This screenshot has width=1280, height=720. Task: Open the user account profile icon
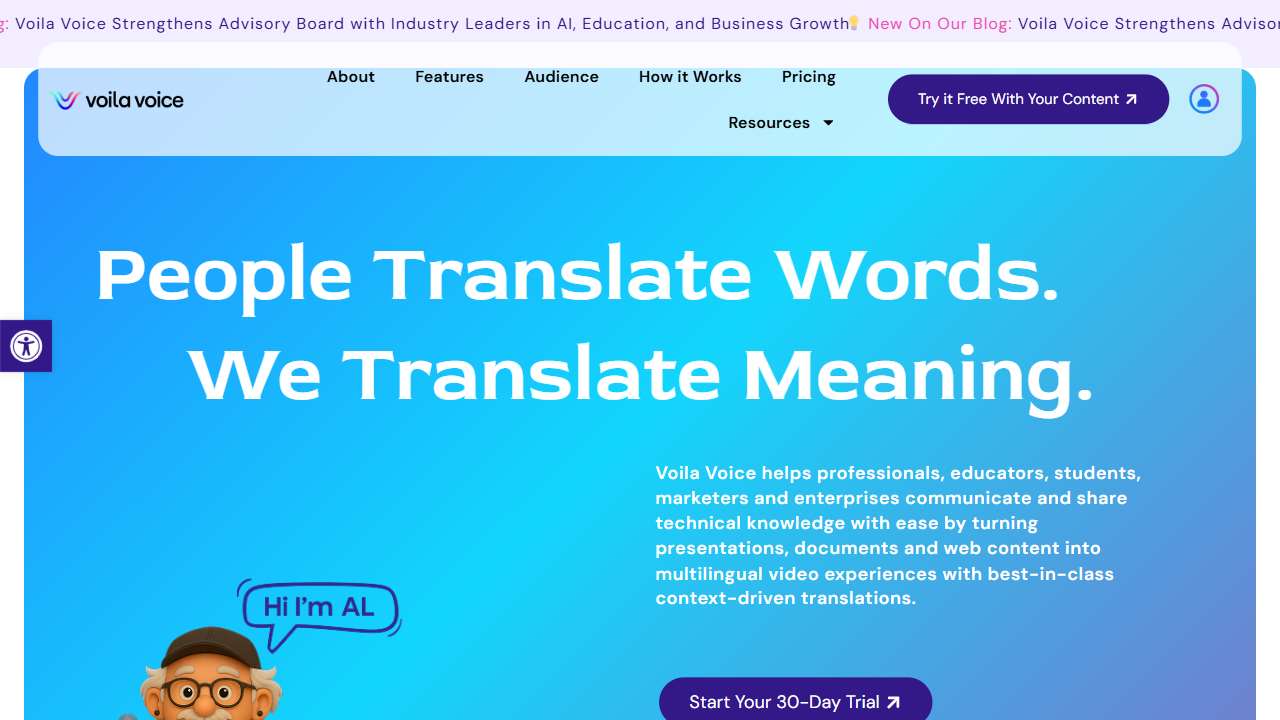tap(1203, 99)
